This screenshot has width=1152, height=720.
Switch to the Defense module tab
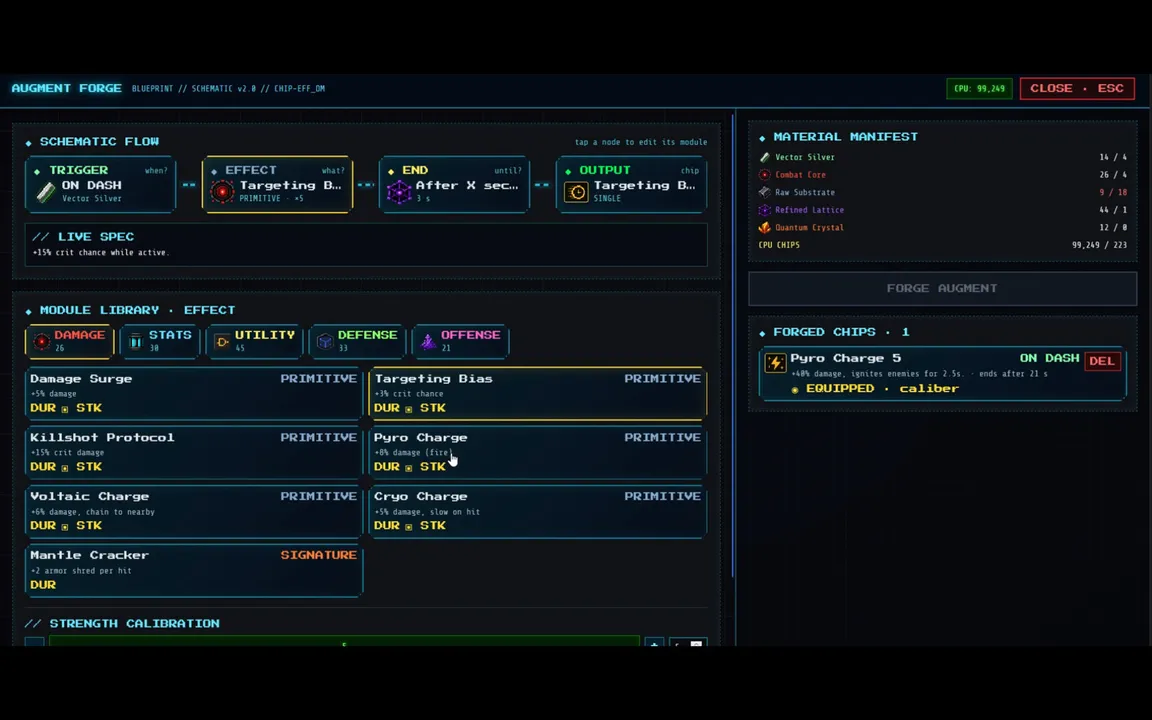coord(357,341)
